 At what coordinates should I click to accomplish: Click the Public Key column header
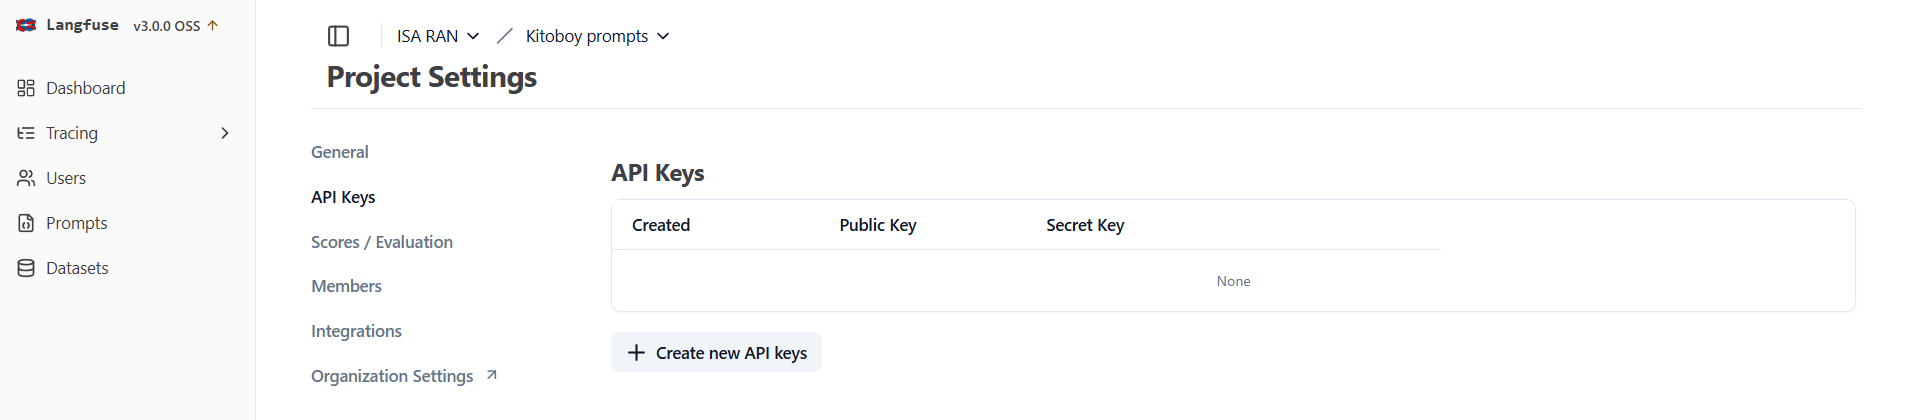point(877,225)
